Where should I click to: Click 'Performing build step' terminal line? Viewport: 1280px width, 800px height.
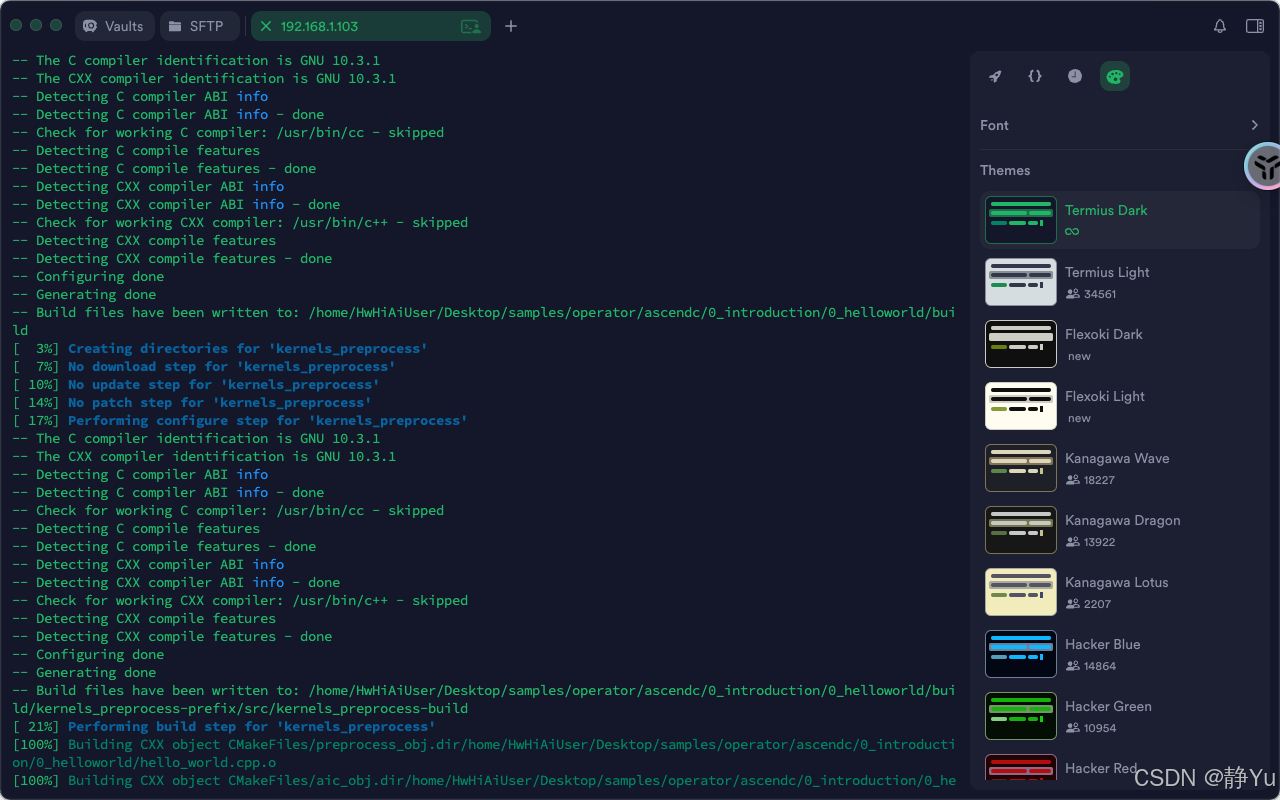pos(224,726)
